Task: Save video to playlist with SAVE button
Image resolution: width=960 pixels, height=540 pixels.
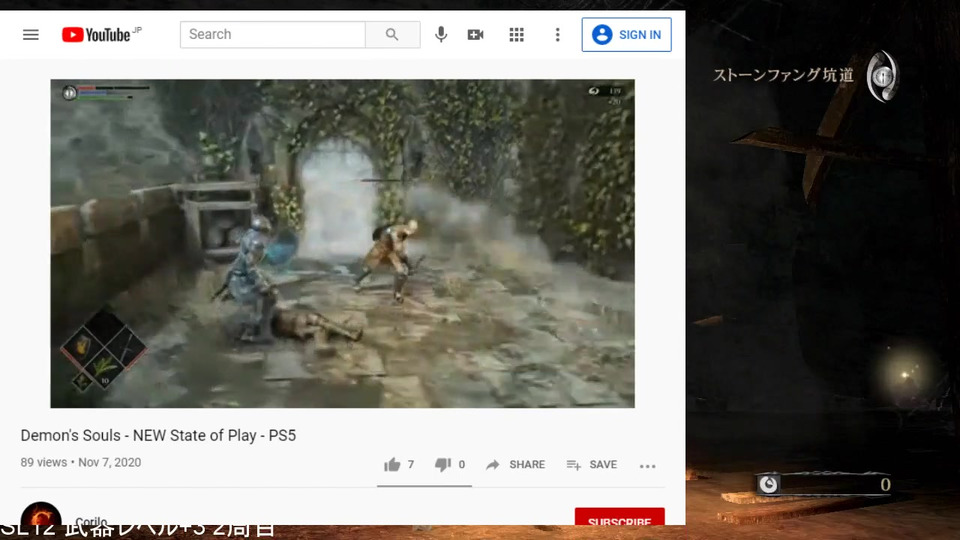Action: tap(591, 465)
